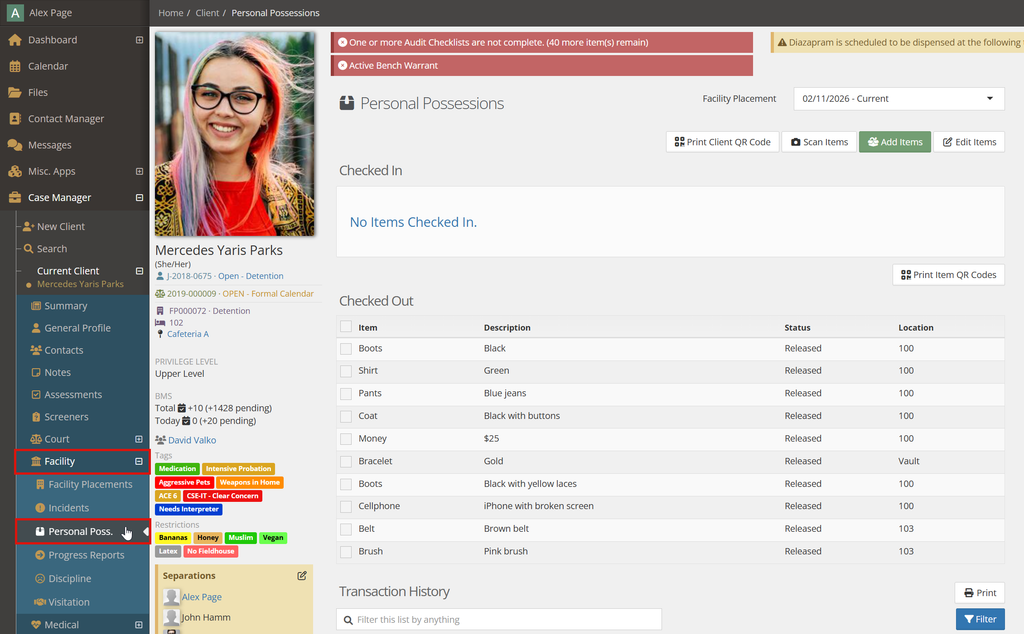Click the Court scales icon

click(36, 439)
